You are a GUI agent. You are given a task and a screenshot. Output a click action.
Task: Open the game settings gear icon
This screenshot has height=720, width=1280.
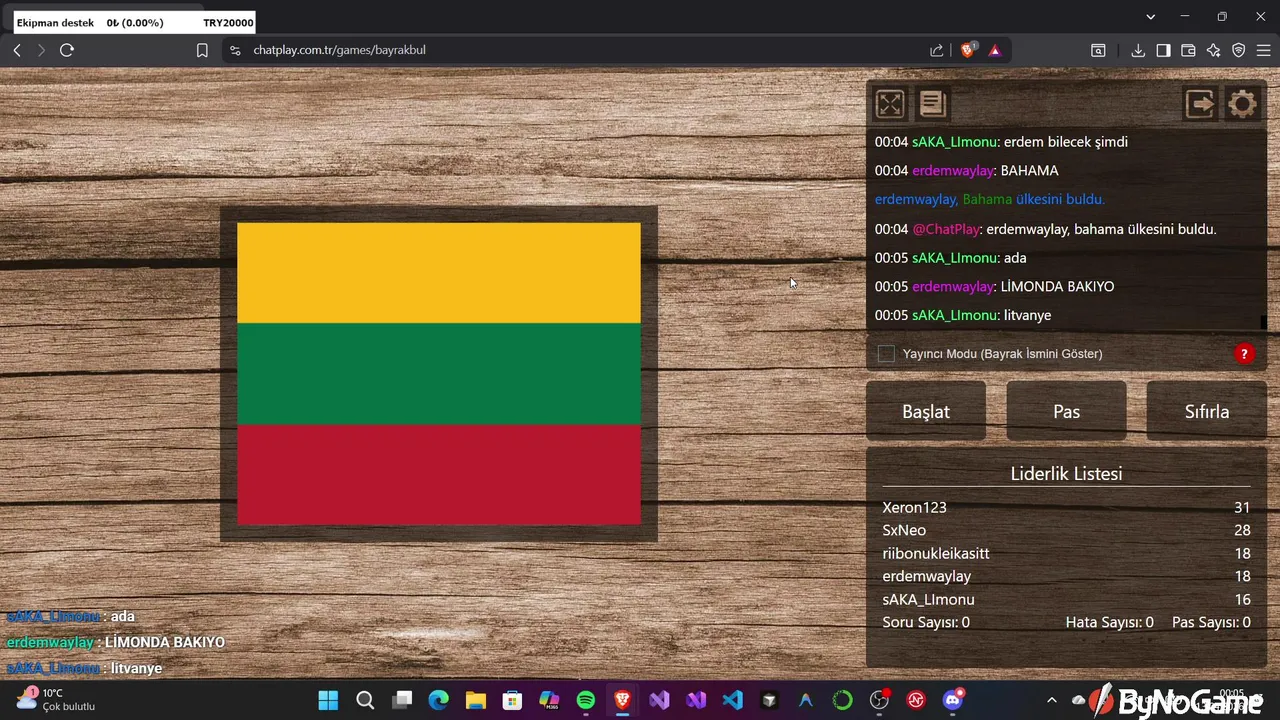(x=1242, y=104)
